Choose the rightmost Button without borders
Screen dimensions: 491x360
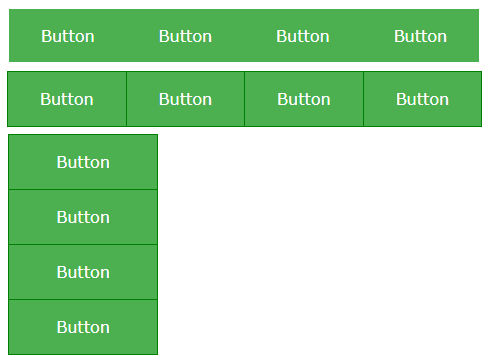click(420, 36)
